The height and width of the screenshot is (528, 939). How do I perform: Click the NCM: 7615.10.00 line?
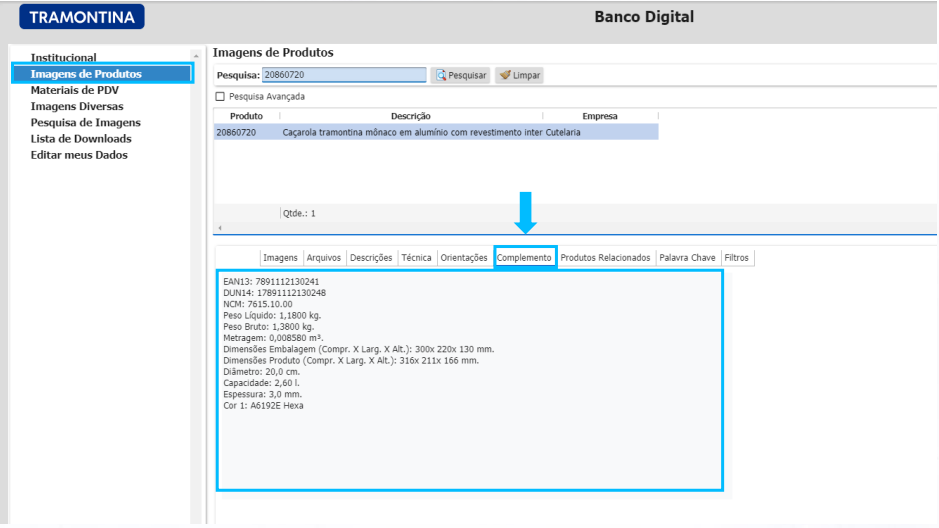pyautogui.click(x=258, y=304)
